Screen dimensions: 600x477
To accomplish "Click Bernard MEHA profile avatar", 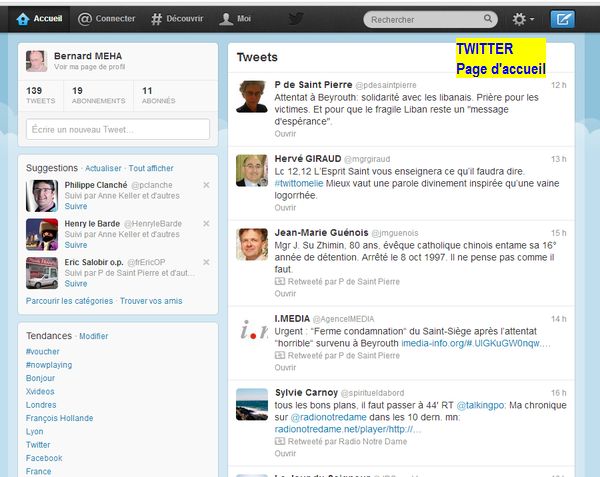I will (x=36, y=61).
